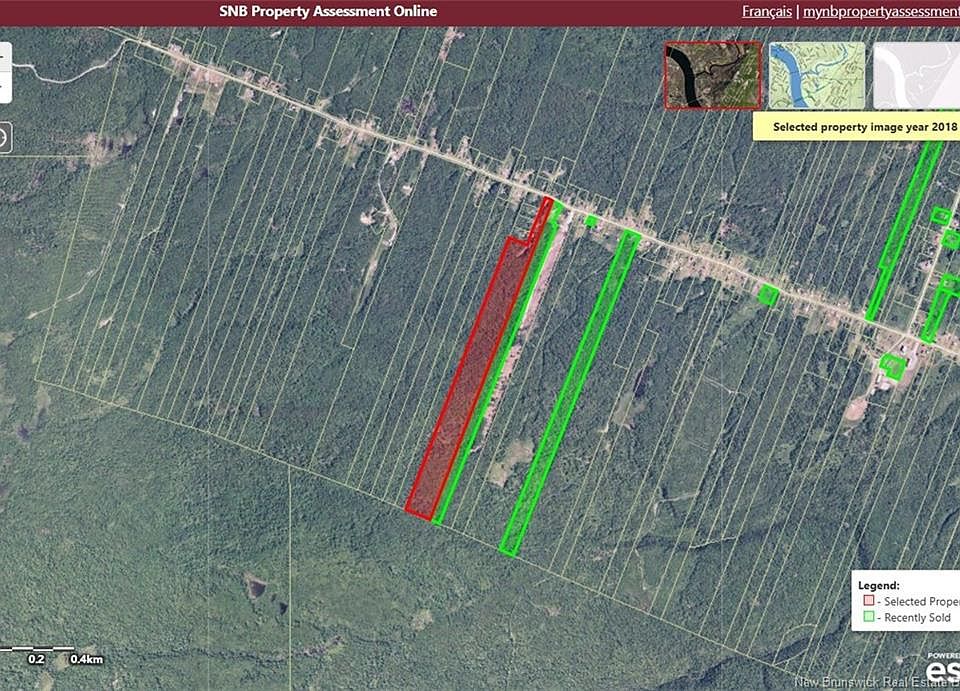This screenshot has width=960, height=691.
Task: Click the Esri logo in the corner
Action: 940,667
